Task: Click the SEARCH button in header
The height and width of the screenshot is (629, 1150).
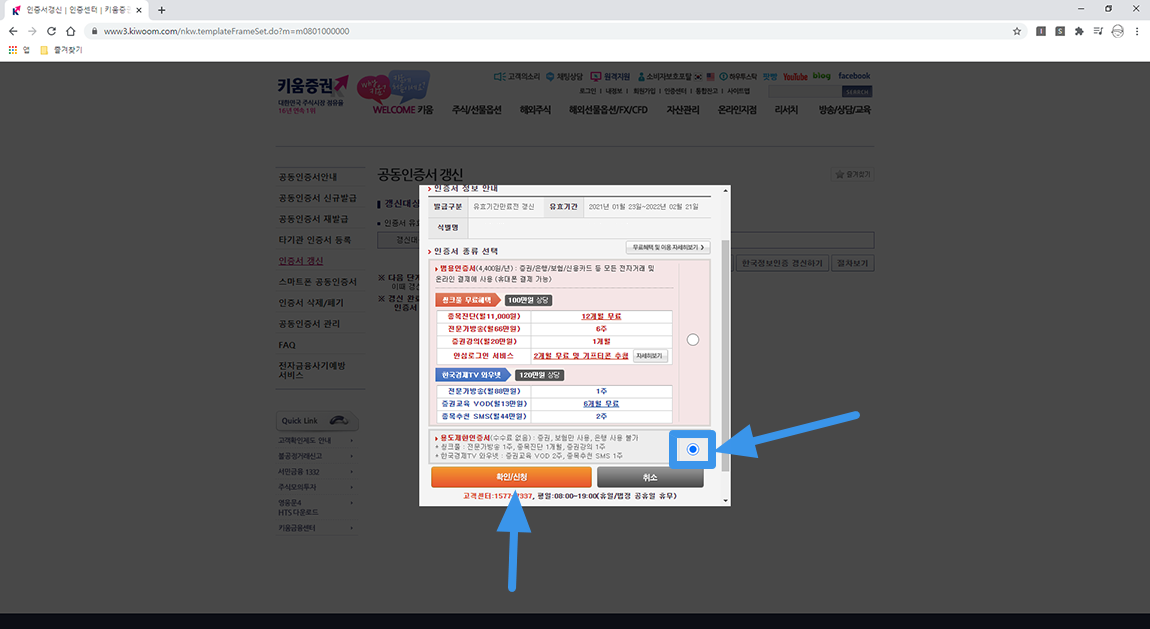Action: 857,92
